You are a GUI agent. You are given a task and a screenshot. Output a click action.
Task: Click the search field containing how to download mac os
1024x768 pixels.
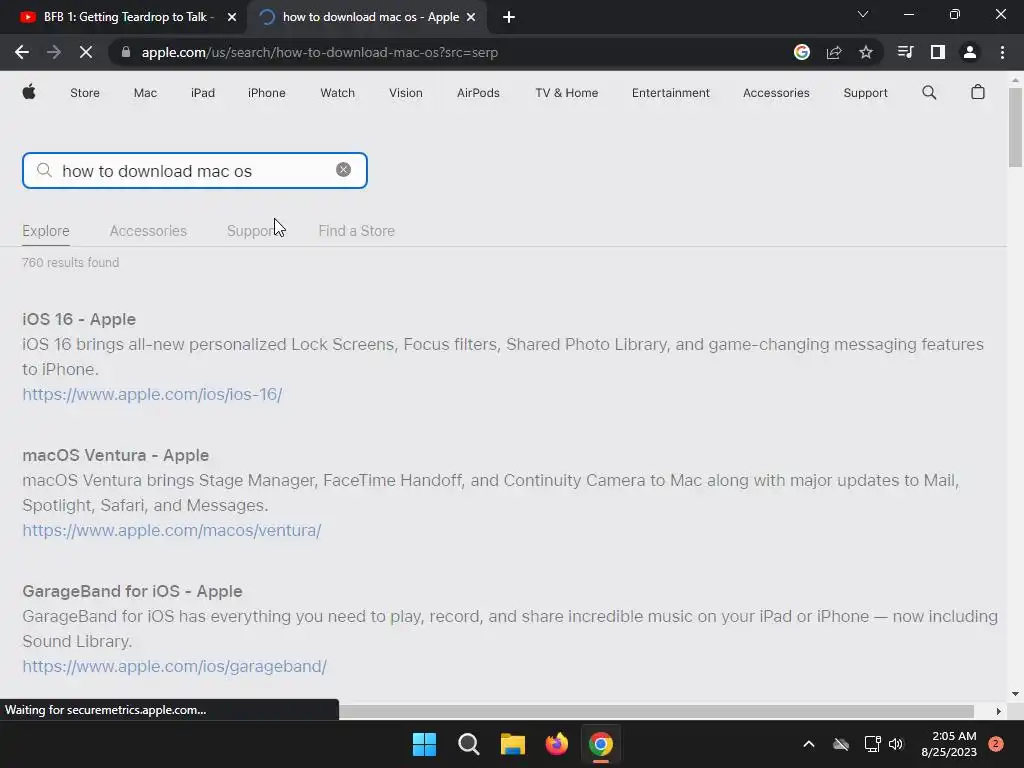click(195, 170)
